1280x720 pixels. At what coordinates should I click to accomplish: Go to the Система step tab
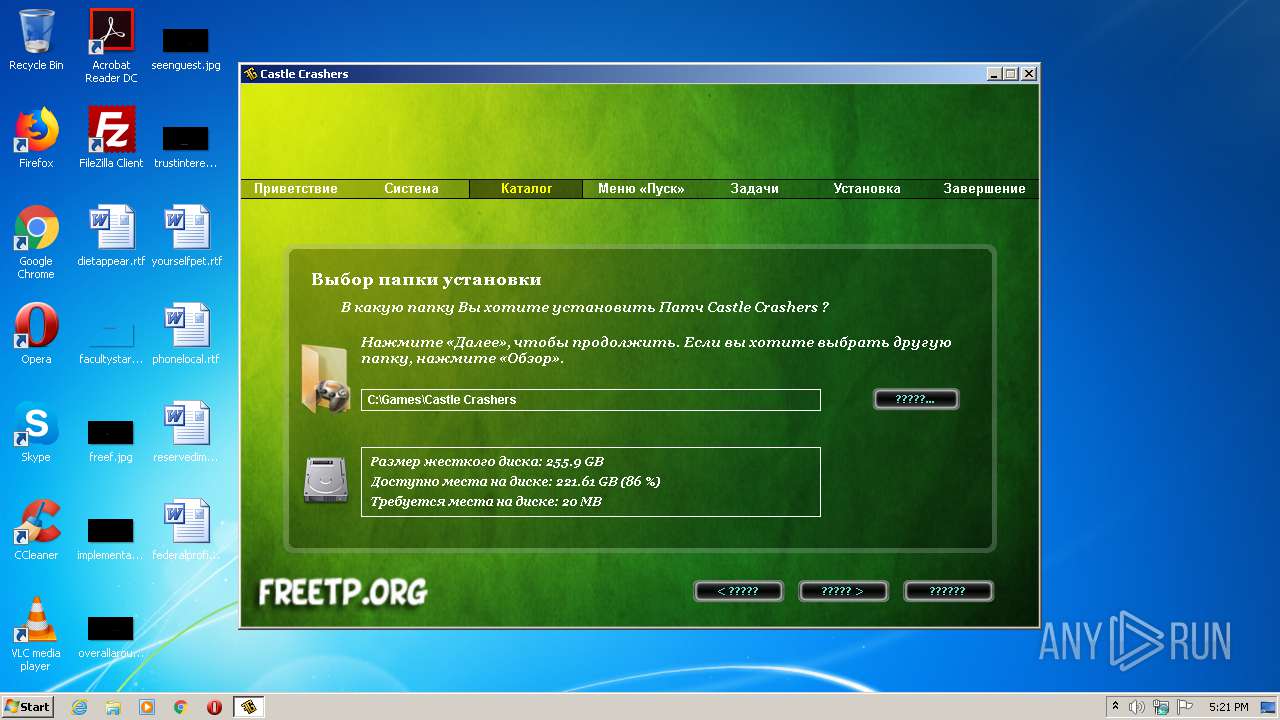click(411, 188)
